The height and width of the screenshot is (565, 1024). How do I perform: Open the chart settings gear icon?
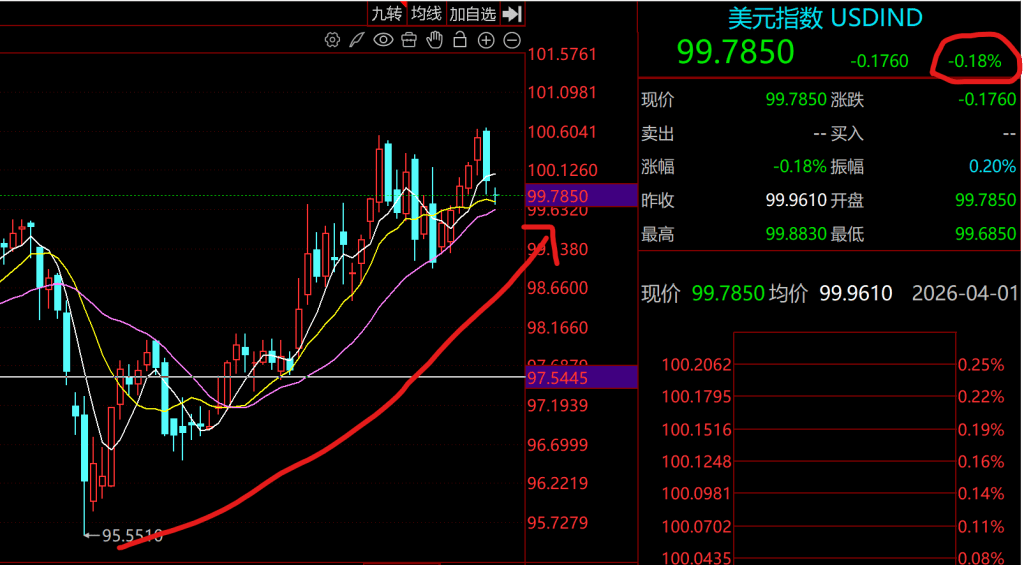coord(332,40)
